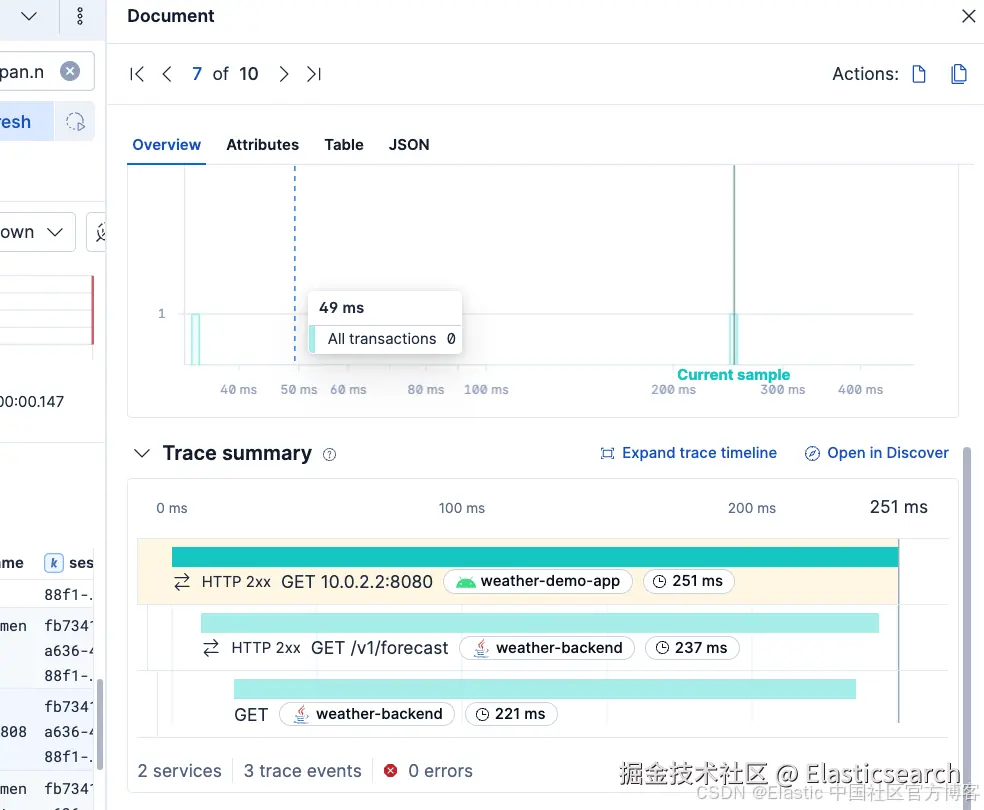The image size is (984, 810).
Task: Click the Expand trace timeline icon
Action: [607, 453]
